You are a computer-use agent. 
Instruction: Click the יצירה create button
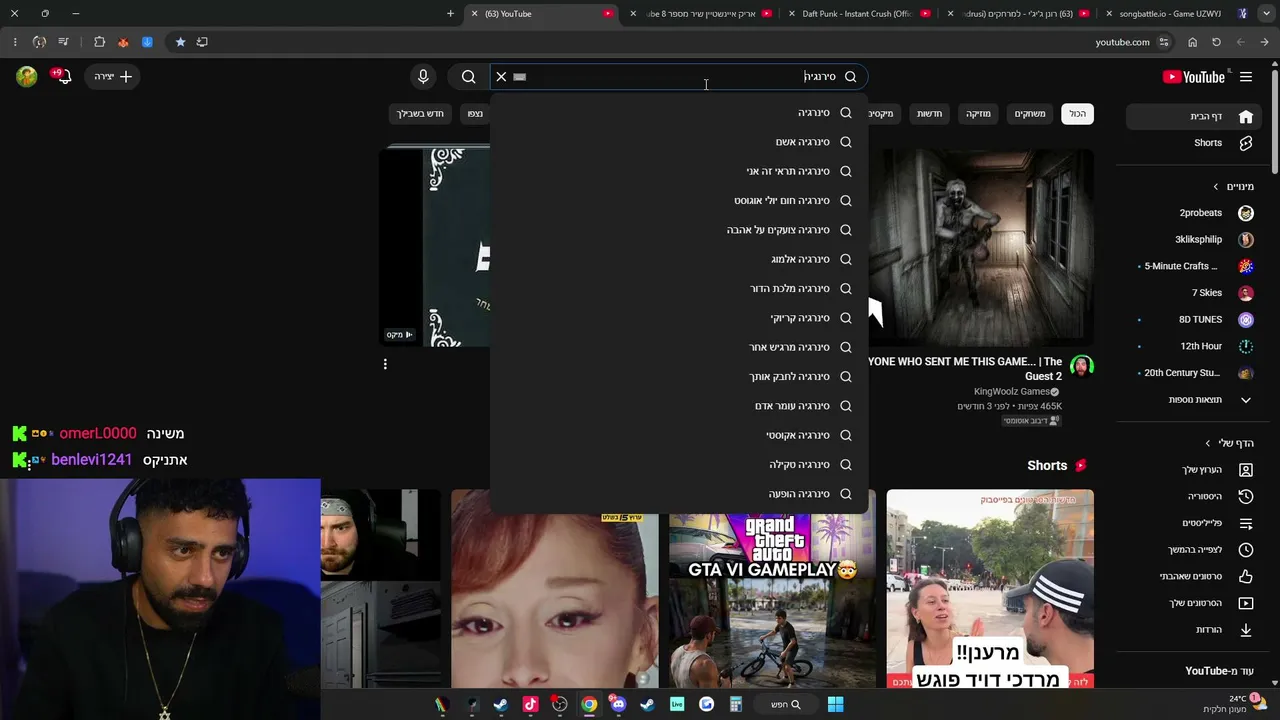tap(113, 77)
